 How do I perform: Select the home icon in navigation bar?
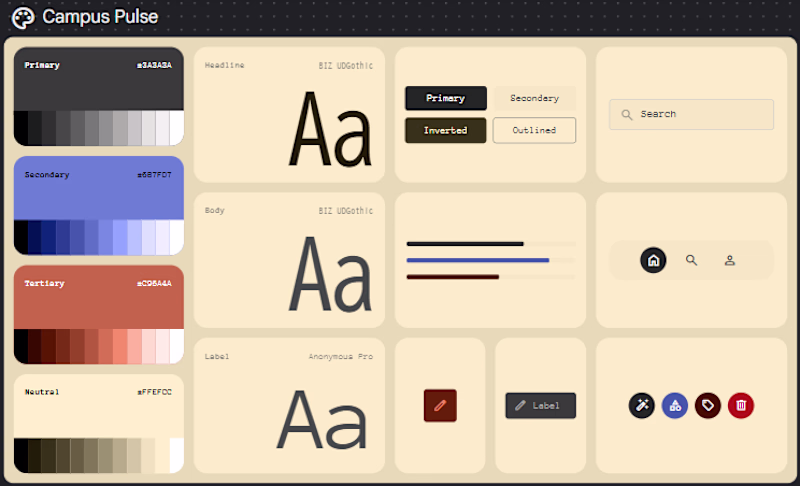tap(653, 260)
